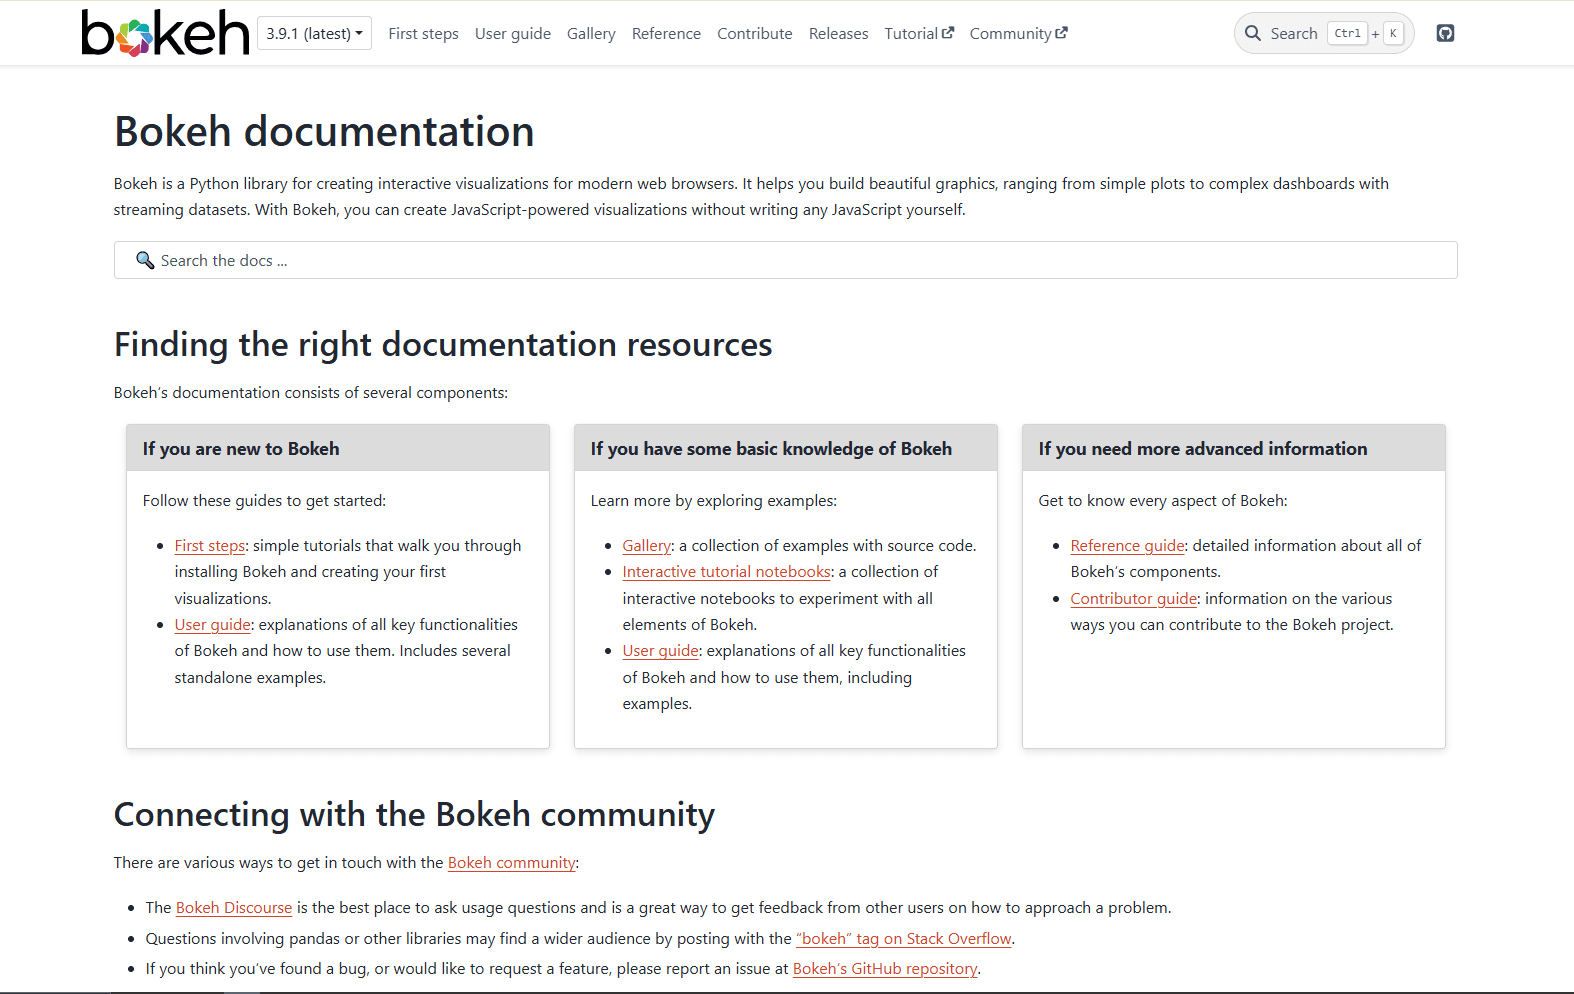Open First steps in the navbar
Viewport: 1574px width, 994px height.
coord(423,33)
